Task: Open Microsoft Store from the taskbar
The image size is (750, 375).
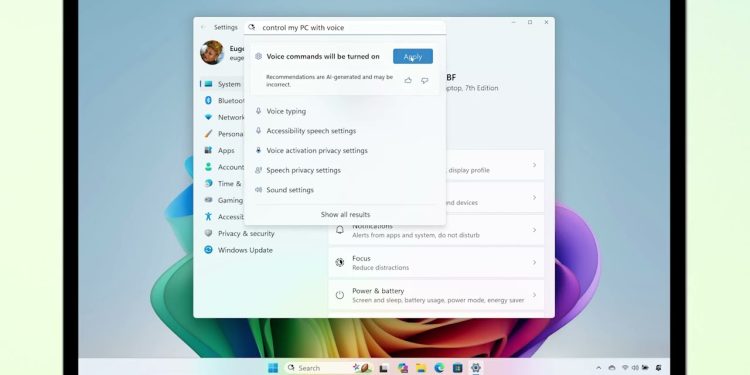Action: (458, 368)
